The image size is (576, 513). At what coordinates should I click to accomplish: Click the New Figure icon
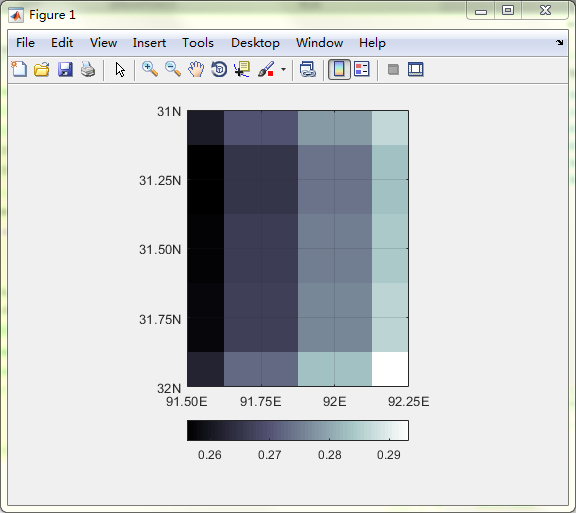click(19, 69)
